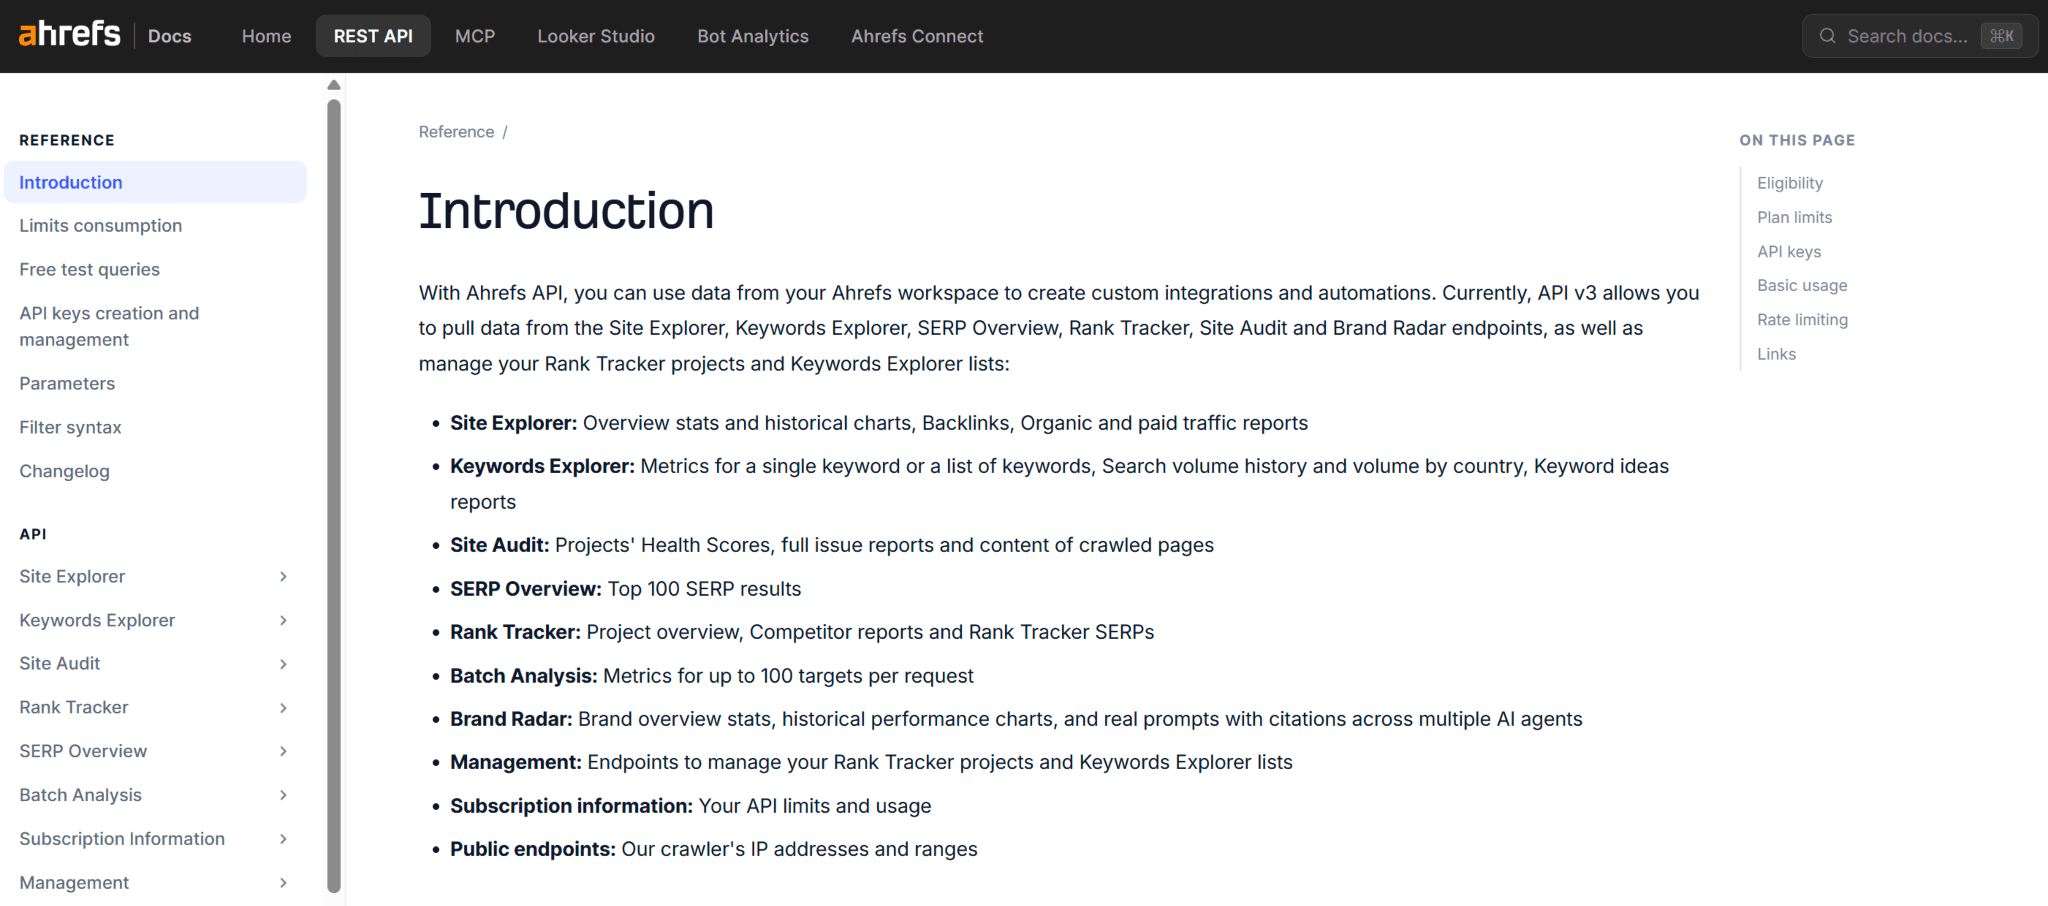
Task: Click the sidebar scroll-up arrow
Action: 334,85
